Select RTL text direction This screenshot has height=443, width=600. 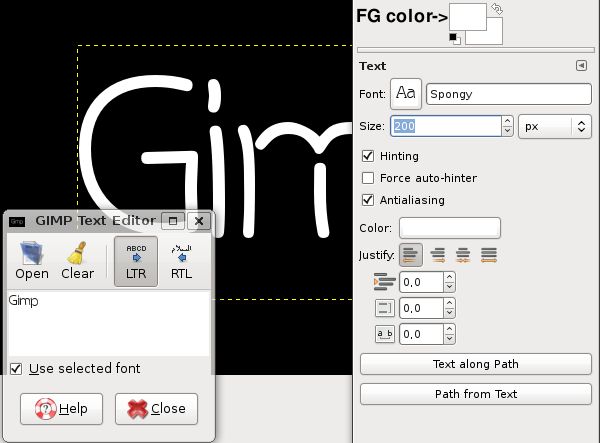pos(181,261)
